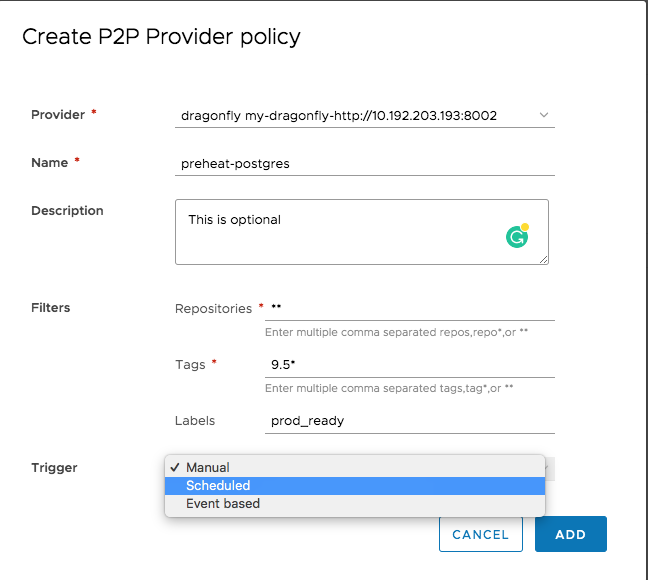648x580 pixels.
Task: Focus the Tags input showing 9.5*
Action: (410, 365)
